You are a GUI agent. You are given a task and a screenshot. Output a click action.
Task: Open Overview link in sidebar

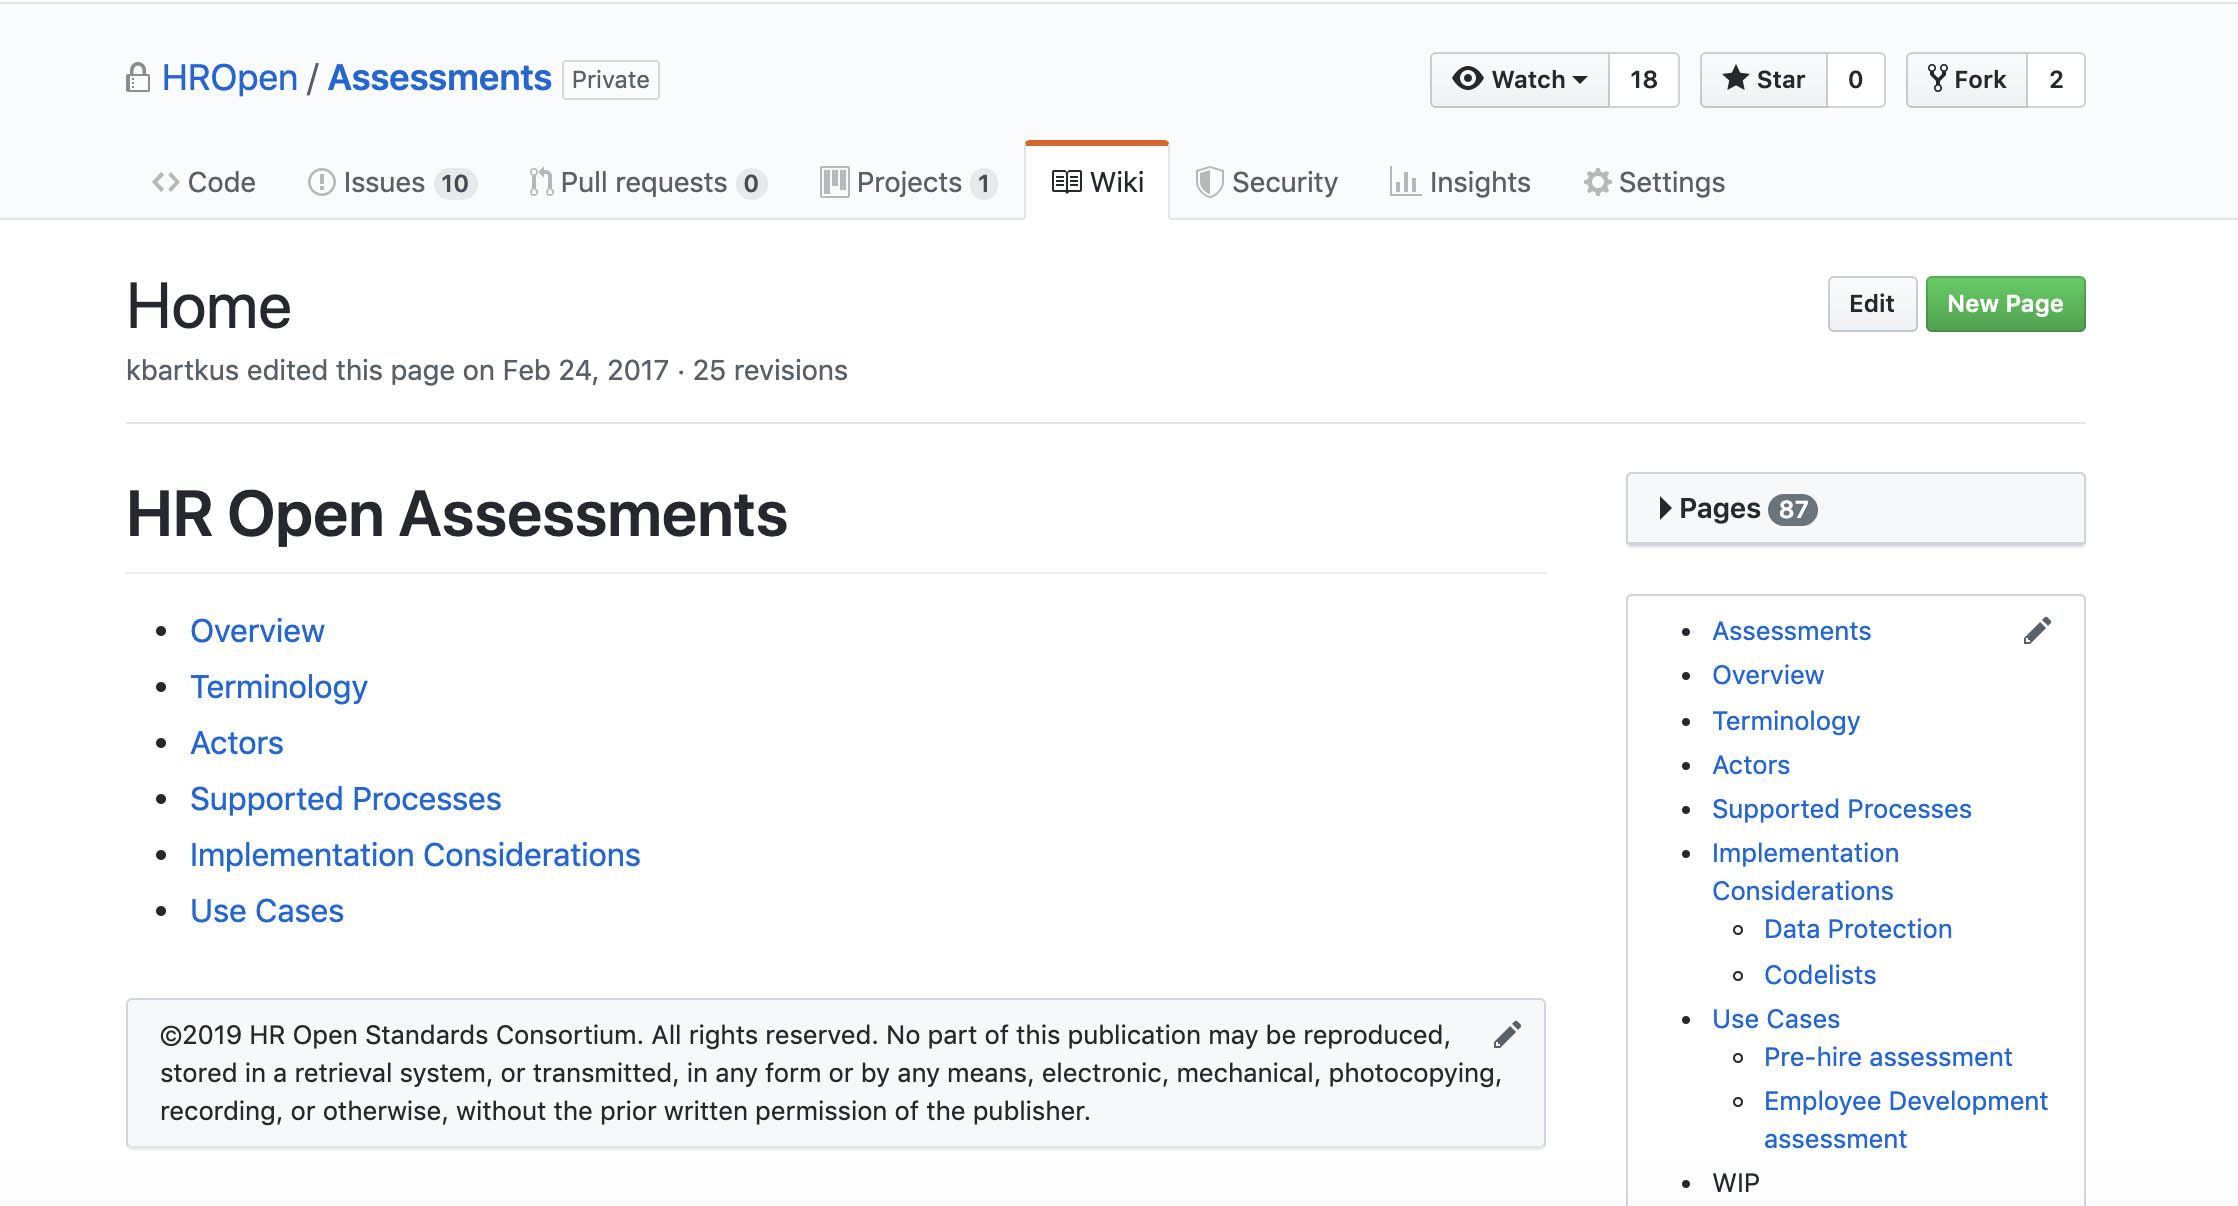coord(1768,675)
